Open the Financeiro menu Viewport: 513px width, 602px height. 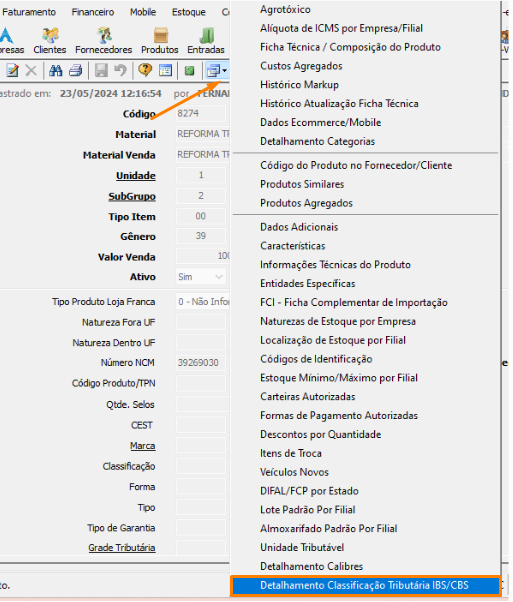93,12
